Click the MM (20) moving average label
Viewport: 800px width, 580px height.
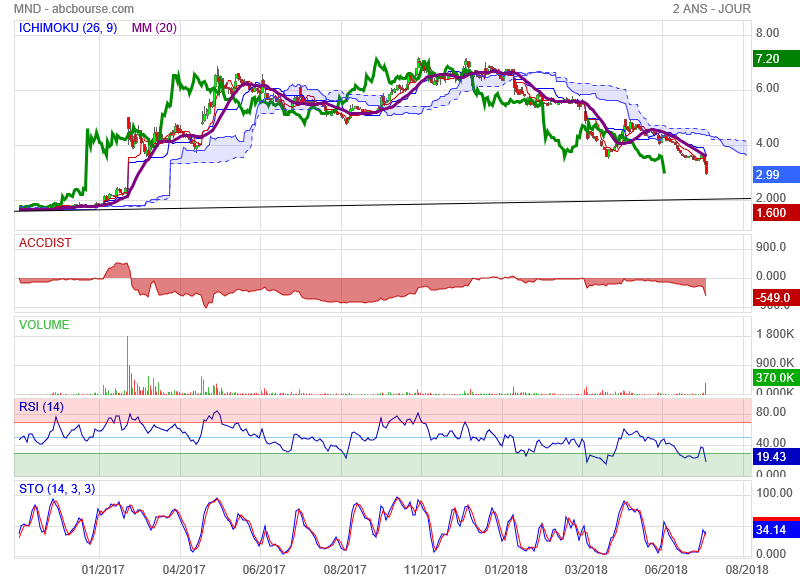[155, 28]
